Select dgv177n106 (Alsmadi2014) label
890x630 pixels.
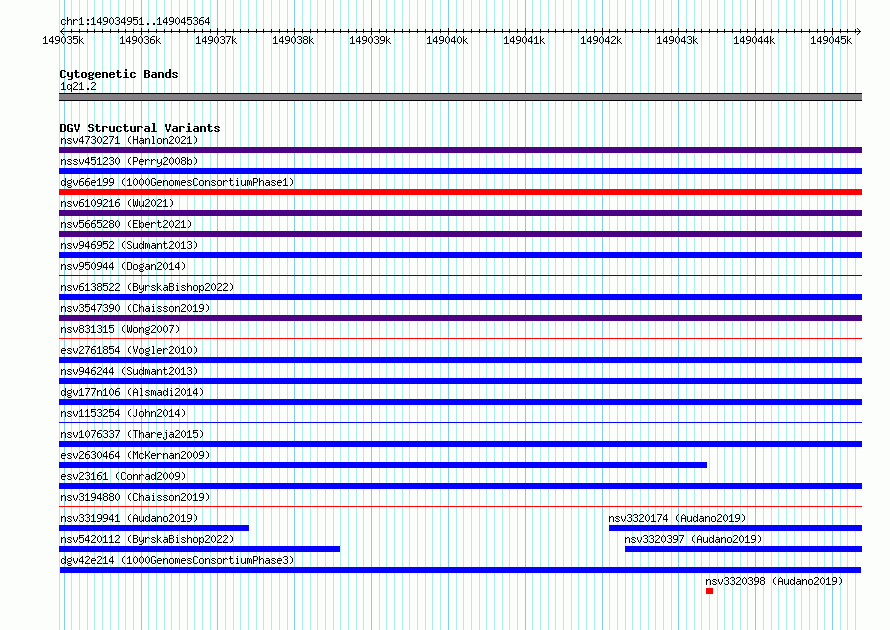132,392
